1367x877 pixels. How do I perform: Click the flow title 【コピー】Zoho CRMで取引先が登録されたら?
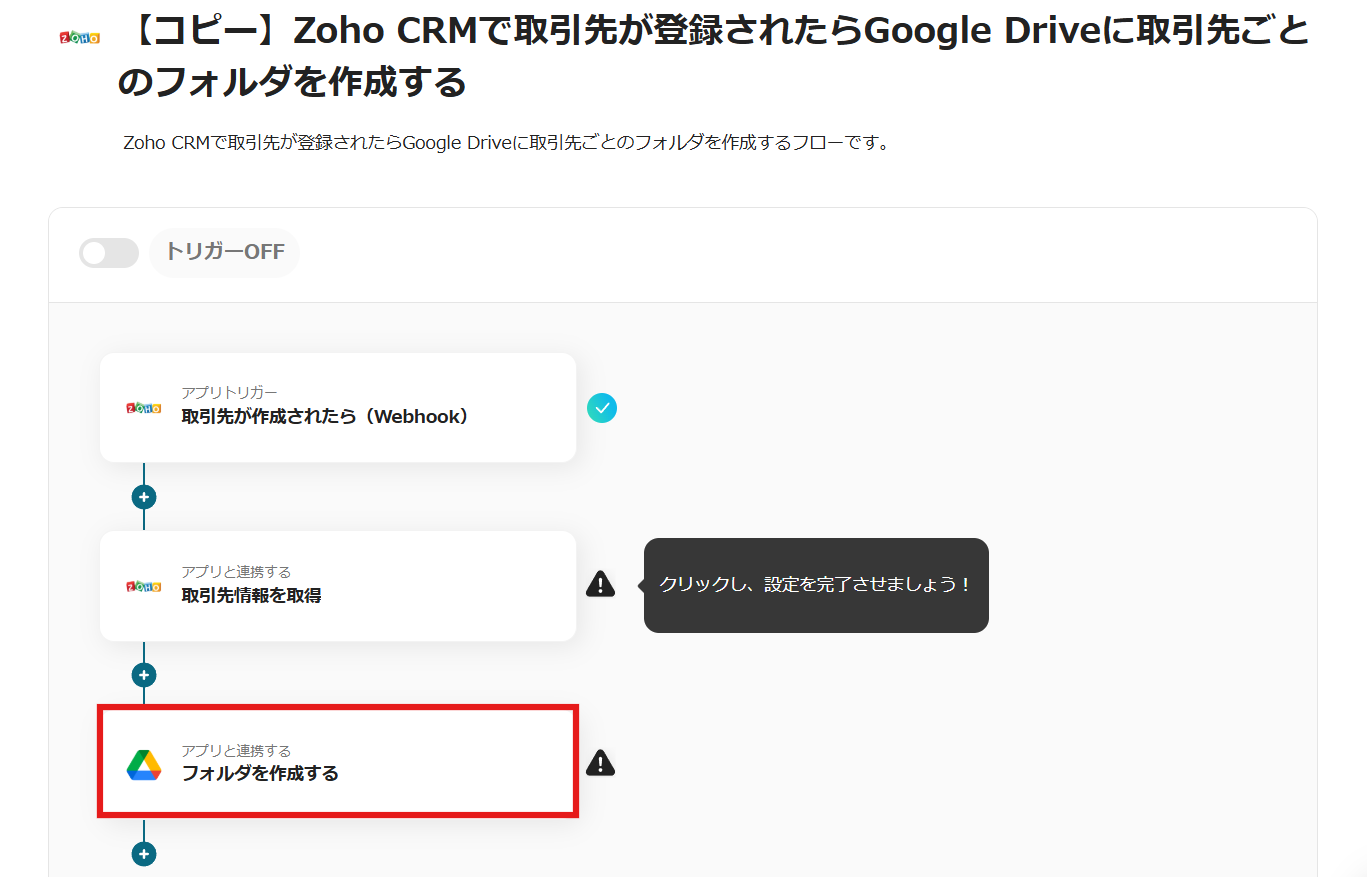point(713,56)
